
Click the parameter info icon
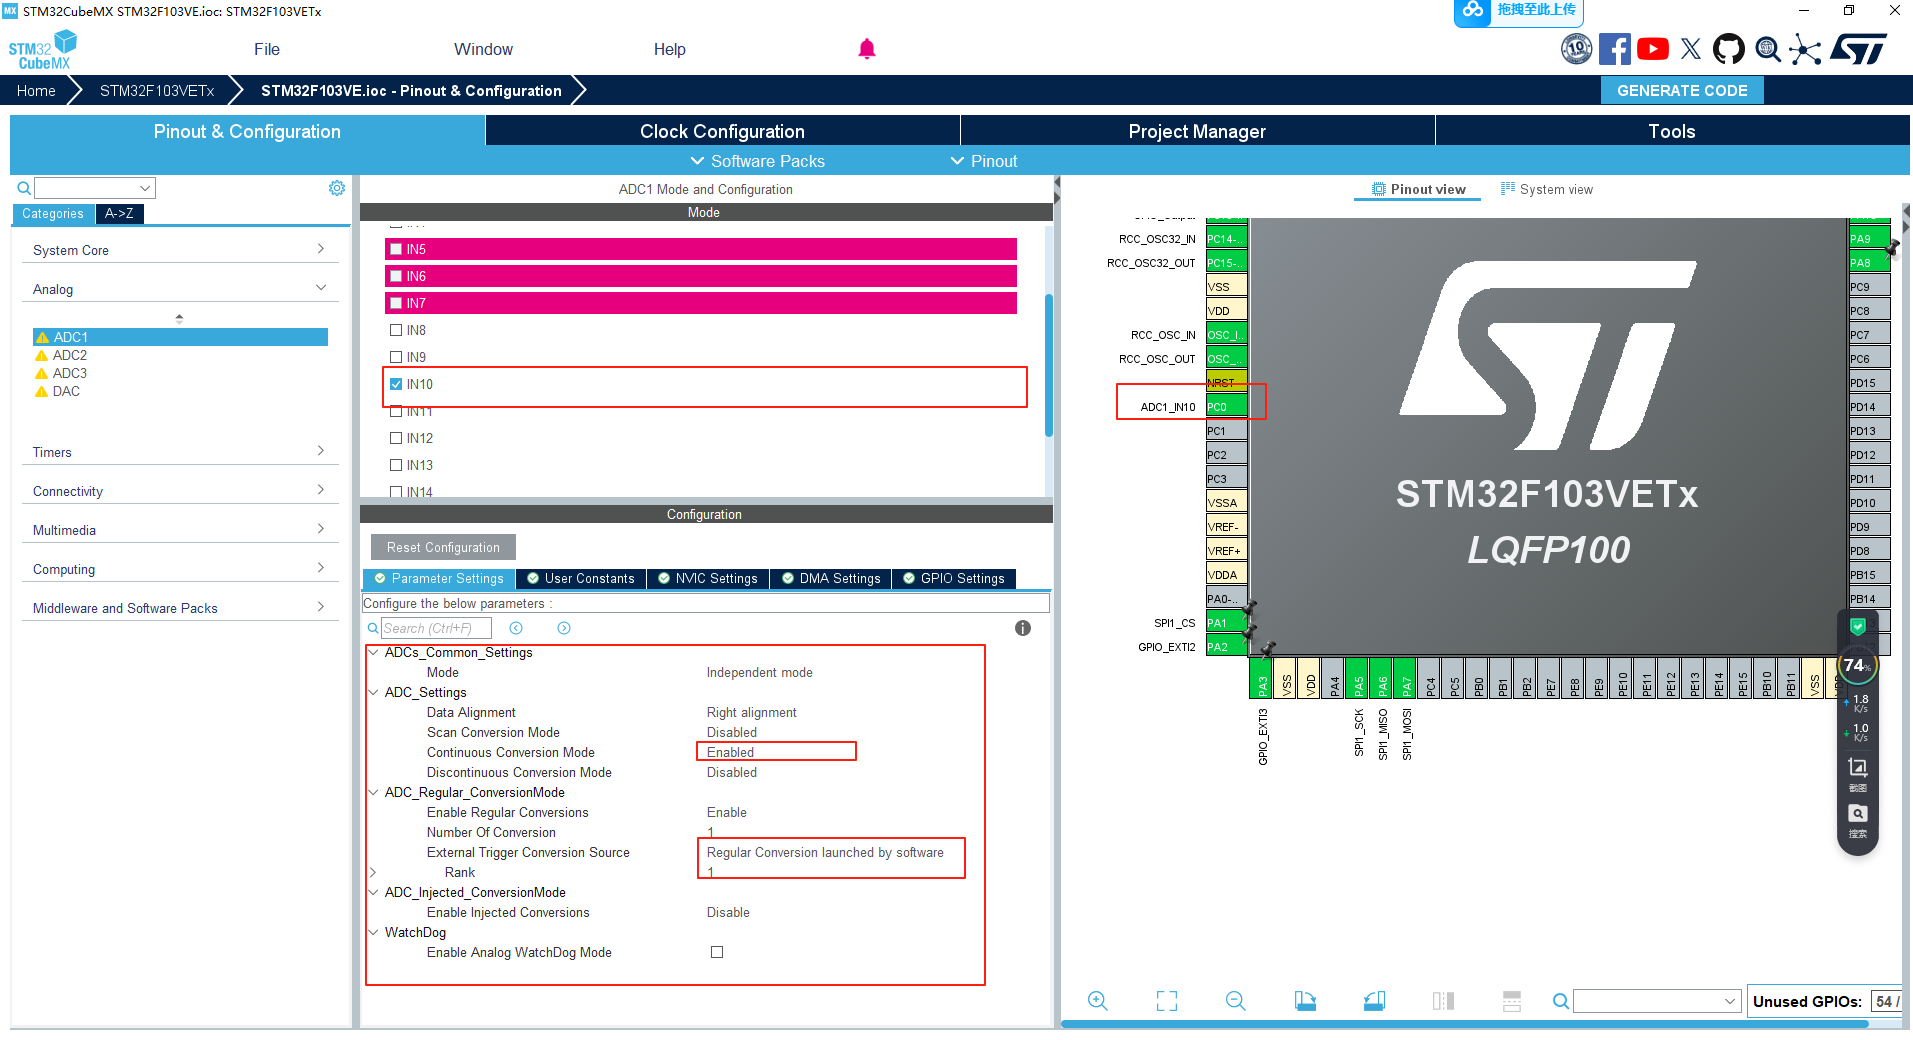click(1022, 628)
